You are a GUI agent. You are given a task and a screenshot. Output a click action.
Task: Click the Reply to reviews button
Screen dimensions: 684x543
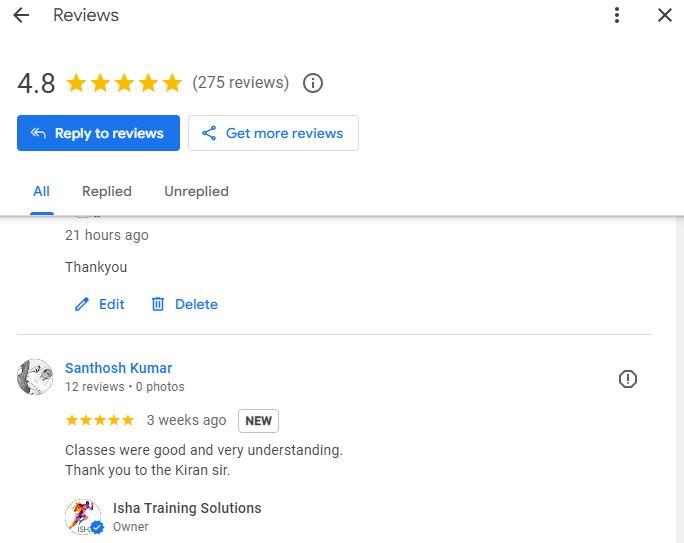(x=98, y=133)
